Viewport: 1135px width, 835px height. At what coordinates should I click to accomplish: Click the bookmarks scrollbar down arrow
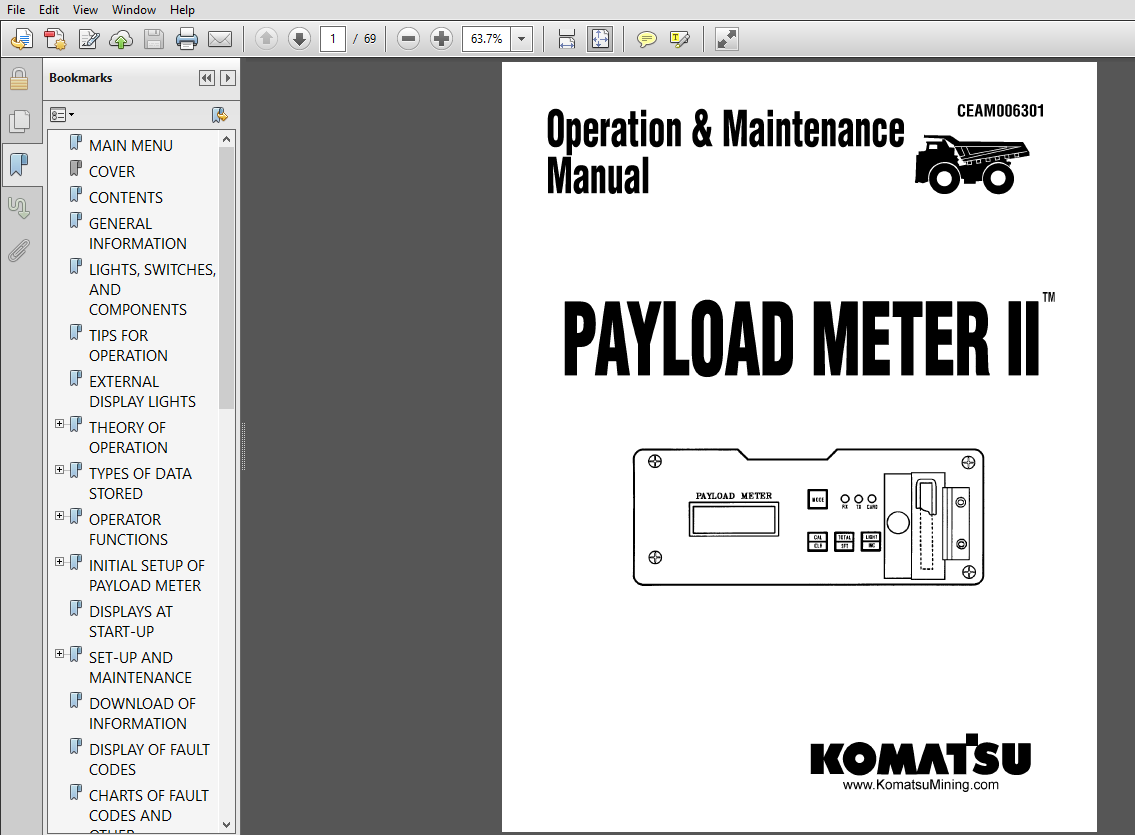pyautogui.click(x=227, y=824)
